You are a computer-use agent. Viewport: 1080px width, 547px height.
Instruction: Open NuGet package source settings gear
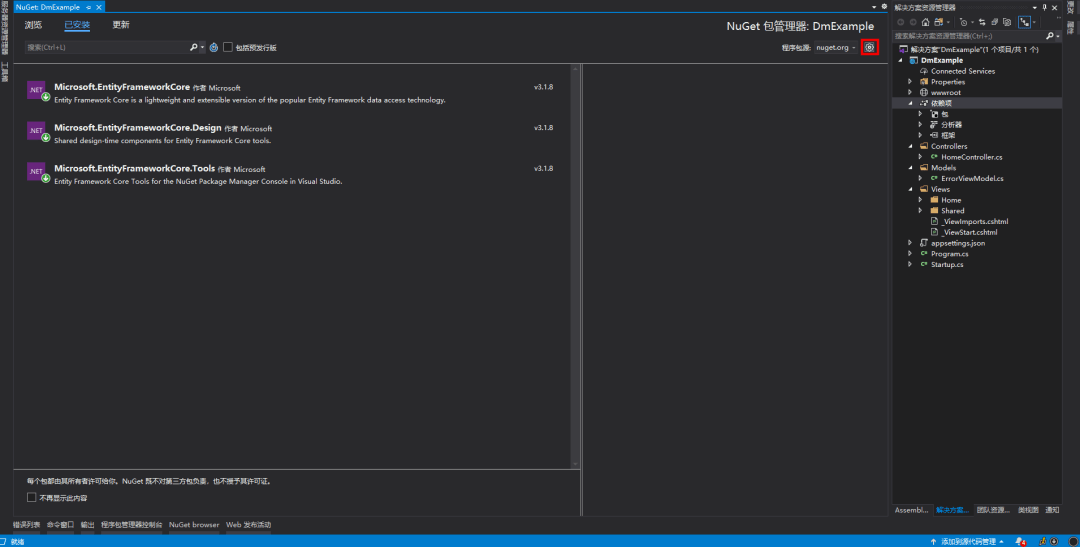click(869, 47)
